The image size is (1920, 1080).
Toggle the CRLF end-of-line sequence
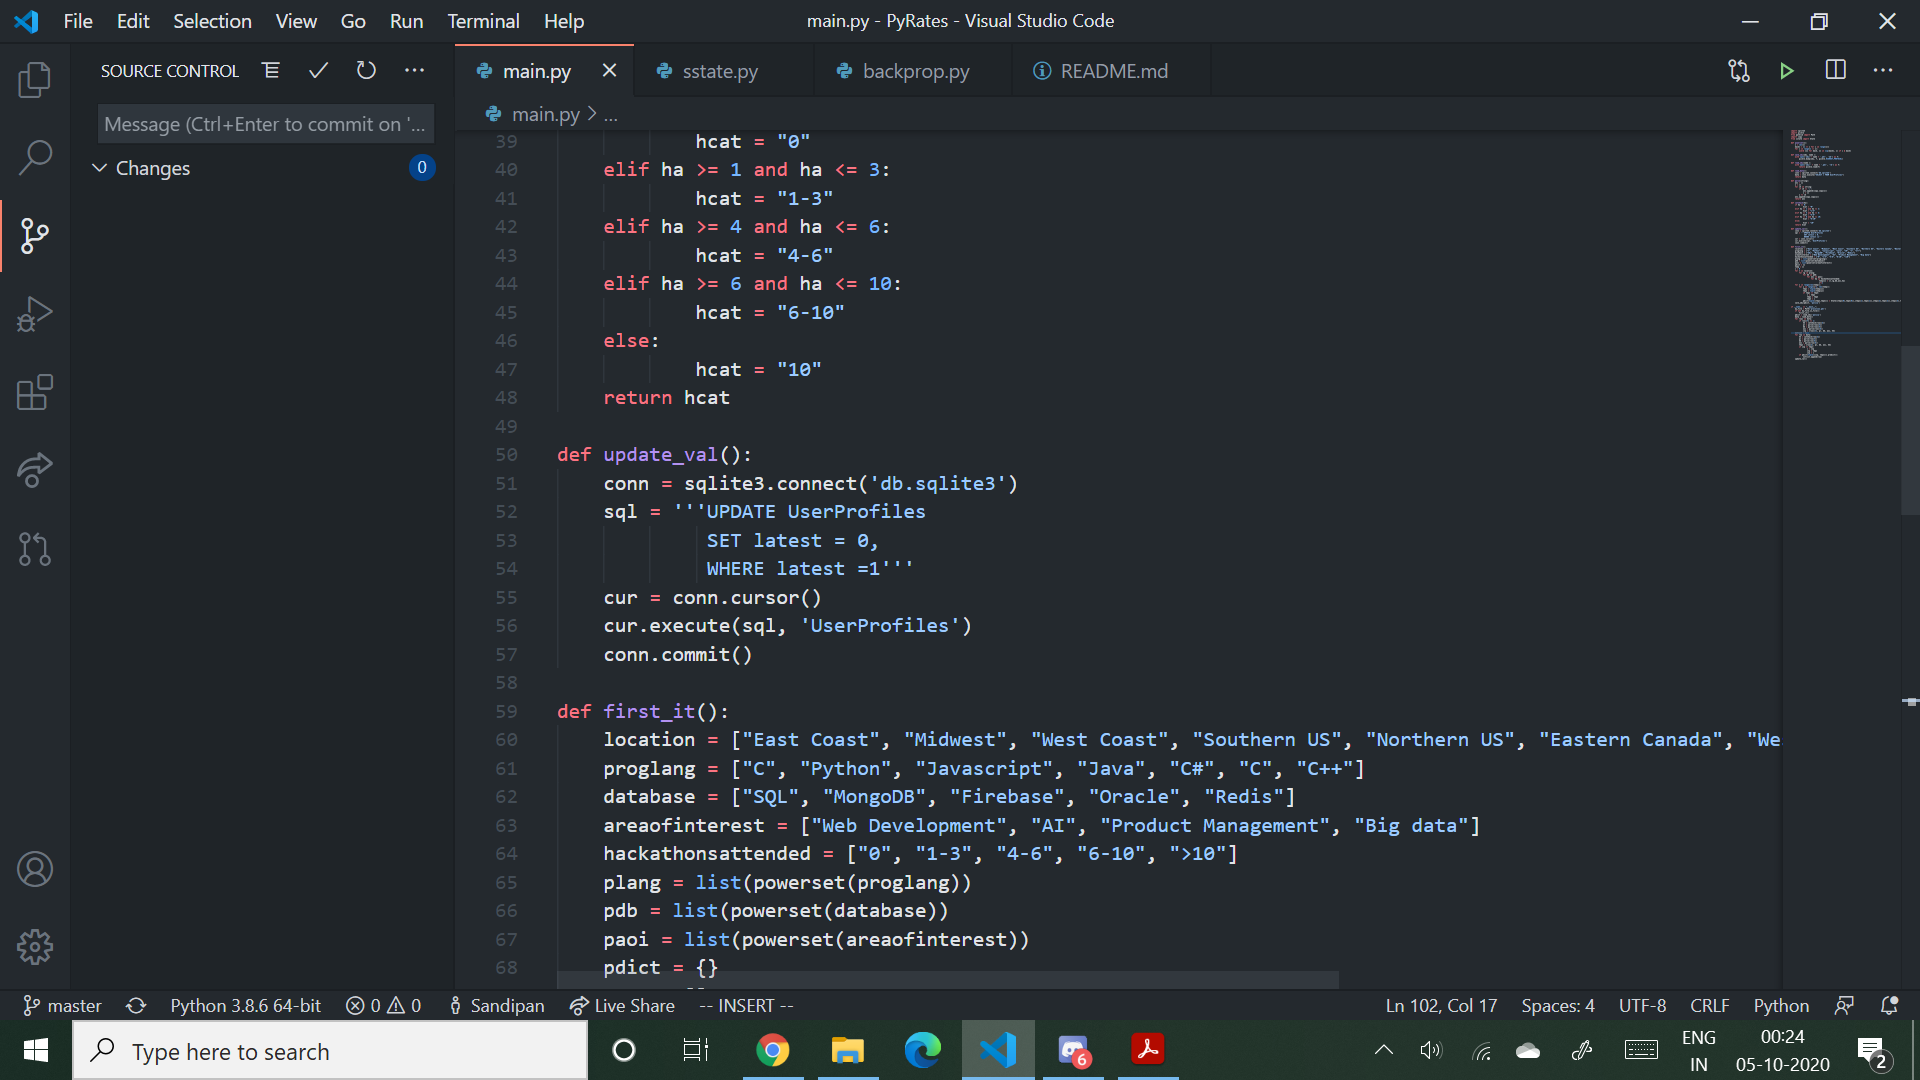[x=1709, y=1005]
